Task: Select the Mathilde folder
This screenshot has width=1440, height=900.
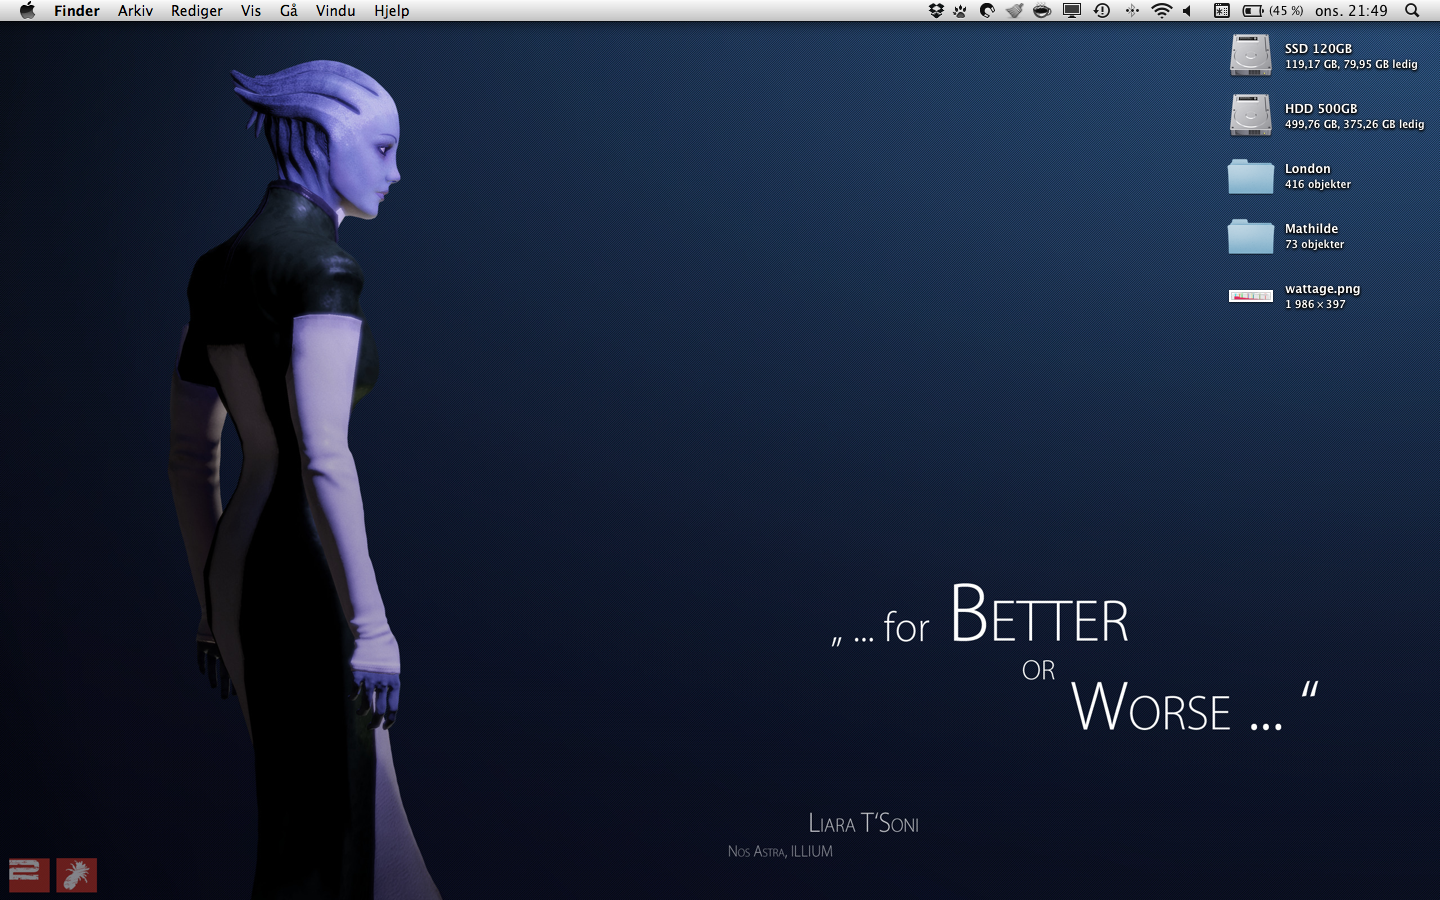Action: pos(1250,236)
